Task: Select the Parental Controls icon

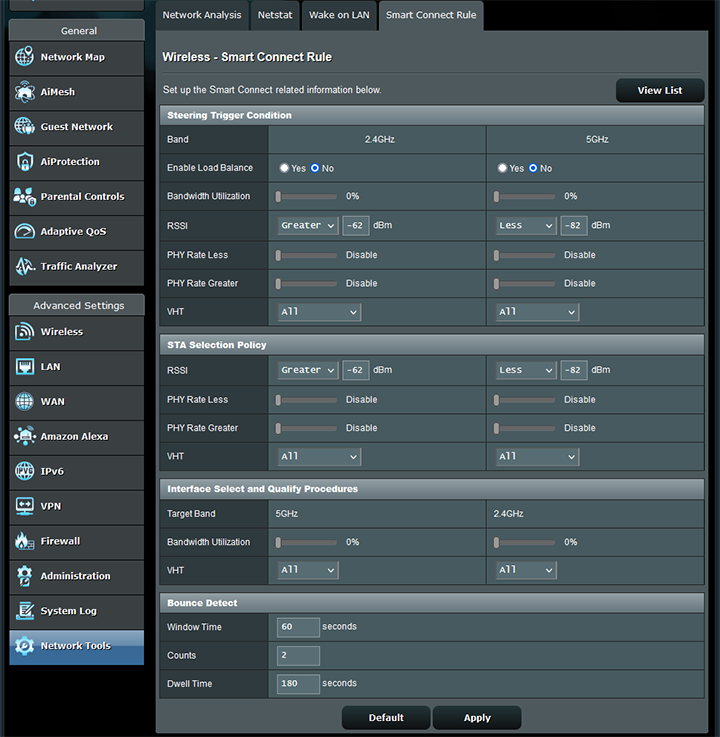Action: (25, 197)
